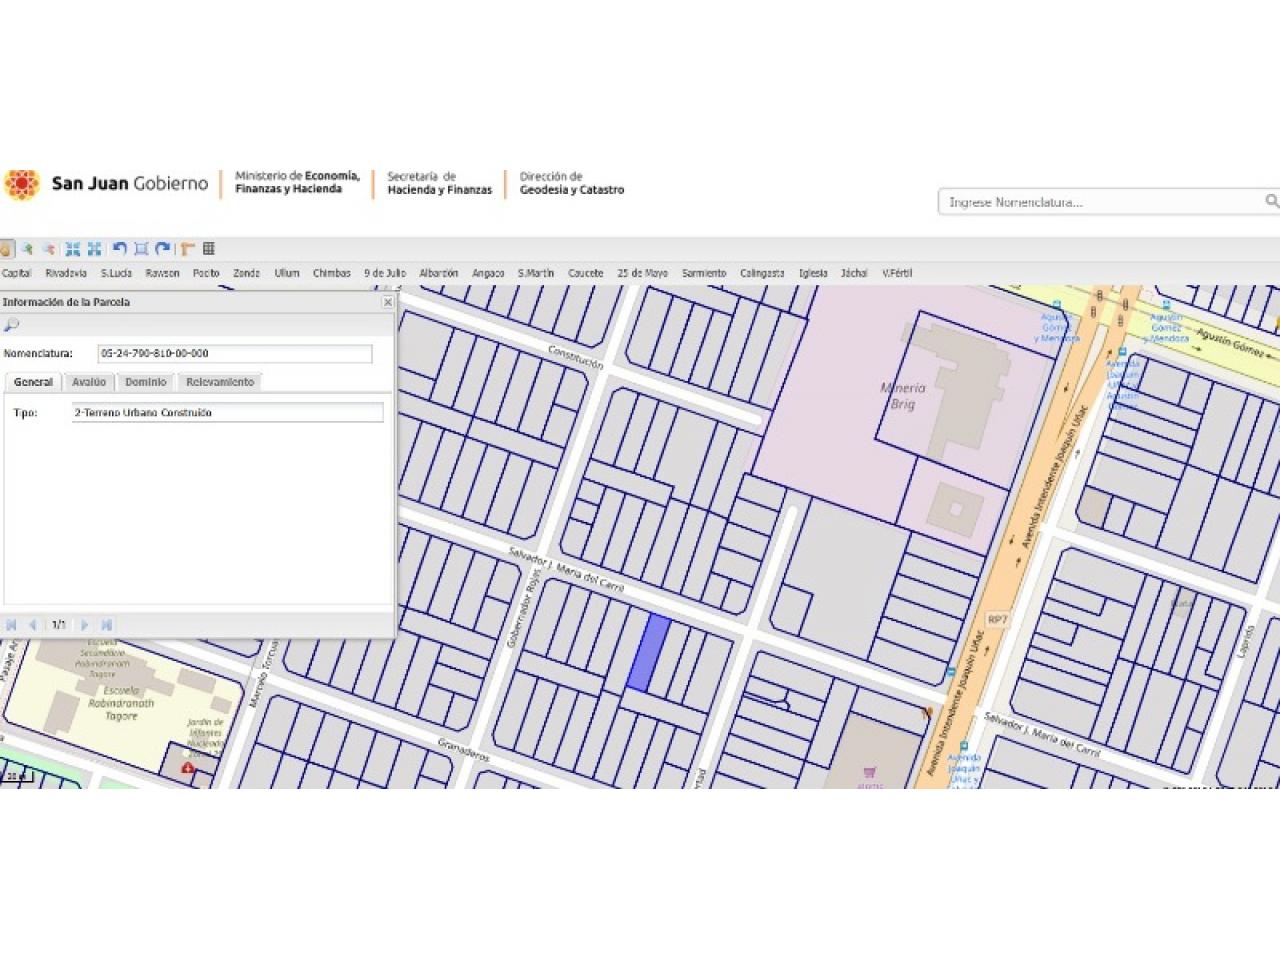Go to previous record in parcel pager
The image size is (1280, 960).
coord(33,625)
